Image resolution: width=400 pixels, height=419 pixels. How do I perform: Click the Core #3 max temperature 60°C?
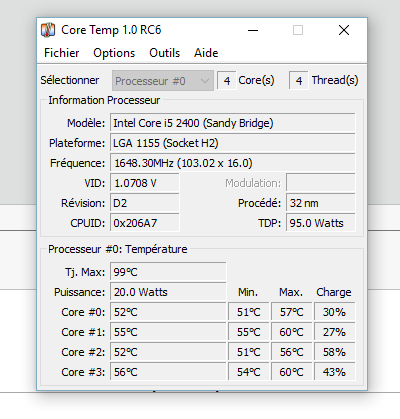292,372
